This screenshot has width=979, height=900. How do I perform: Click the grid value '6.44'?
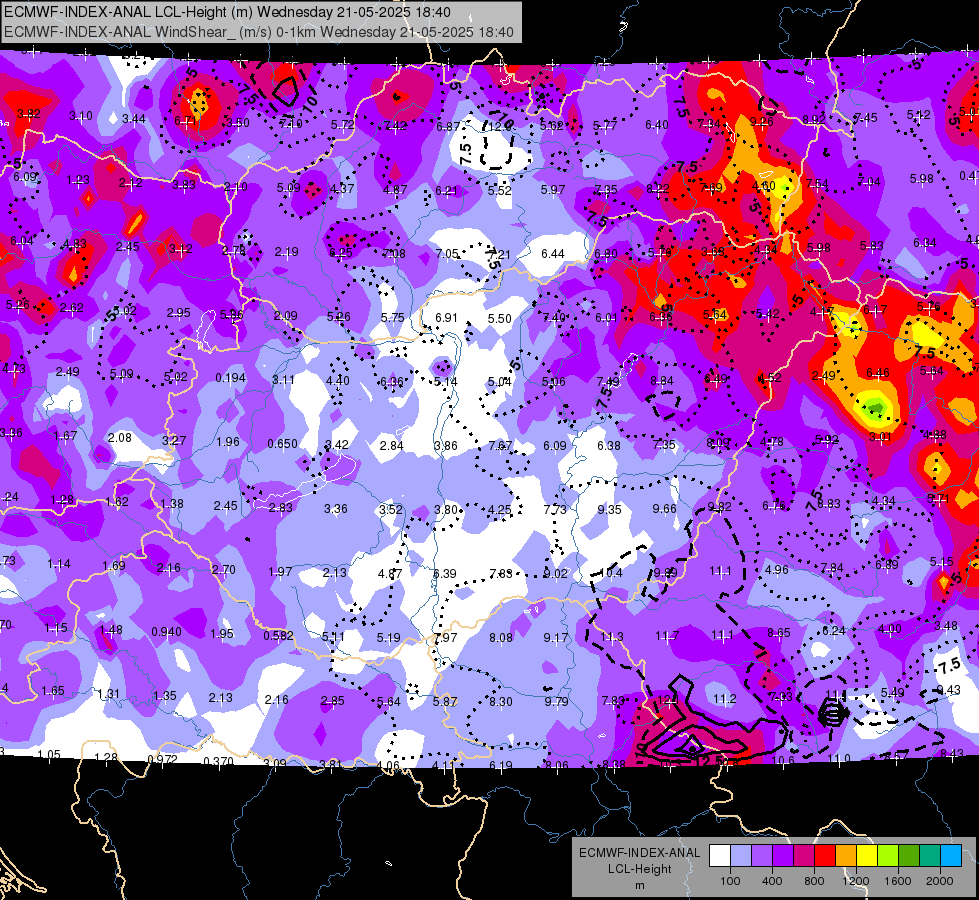pyautogui.click(x=553, y=254)
